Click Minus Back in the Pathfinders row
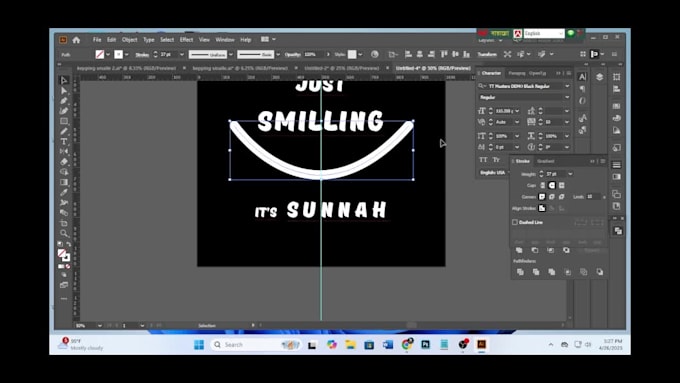The width and height of the screenshot is (680, 383). click(x=599, y=272)
